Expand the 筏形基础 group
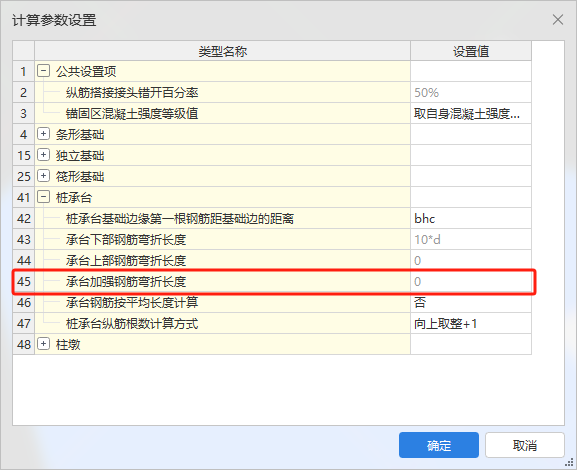This screenshot has height=470, width=577. coord(43,176)
